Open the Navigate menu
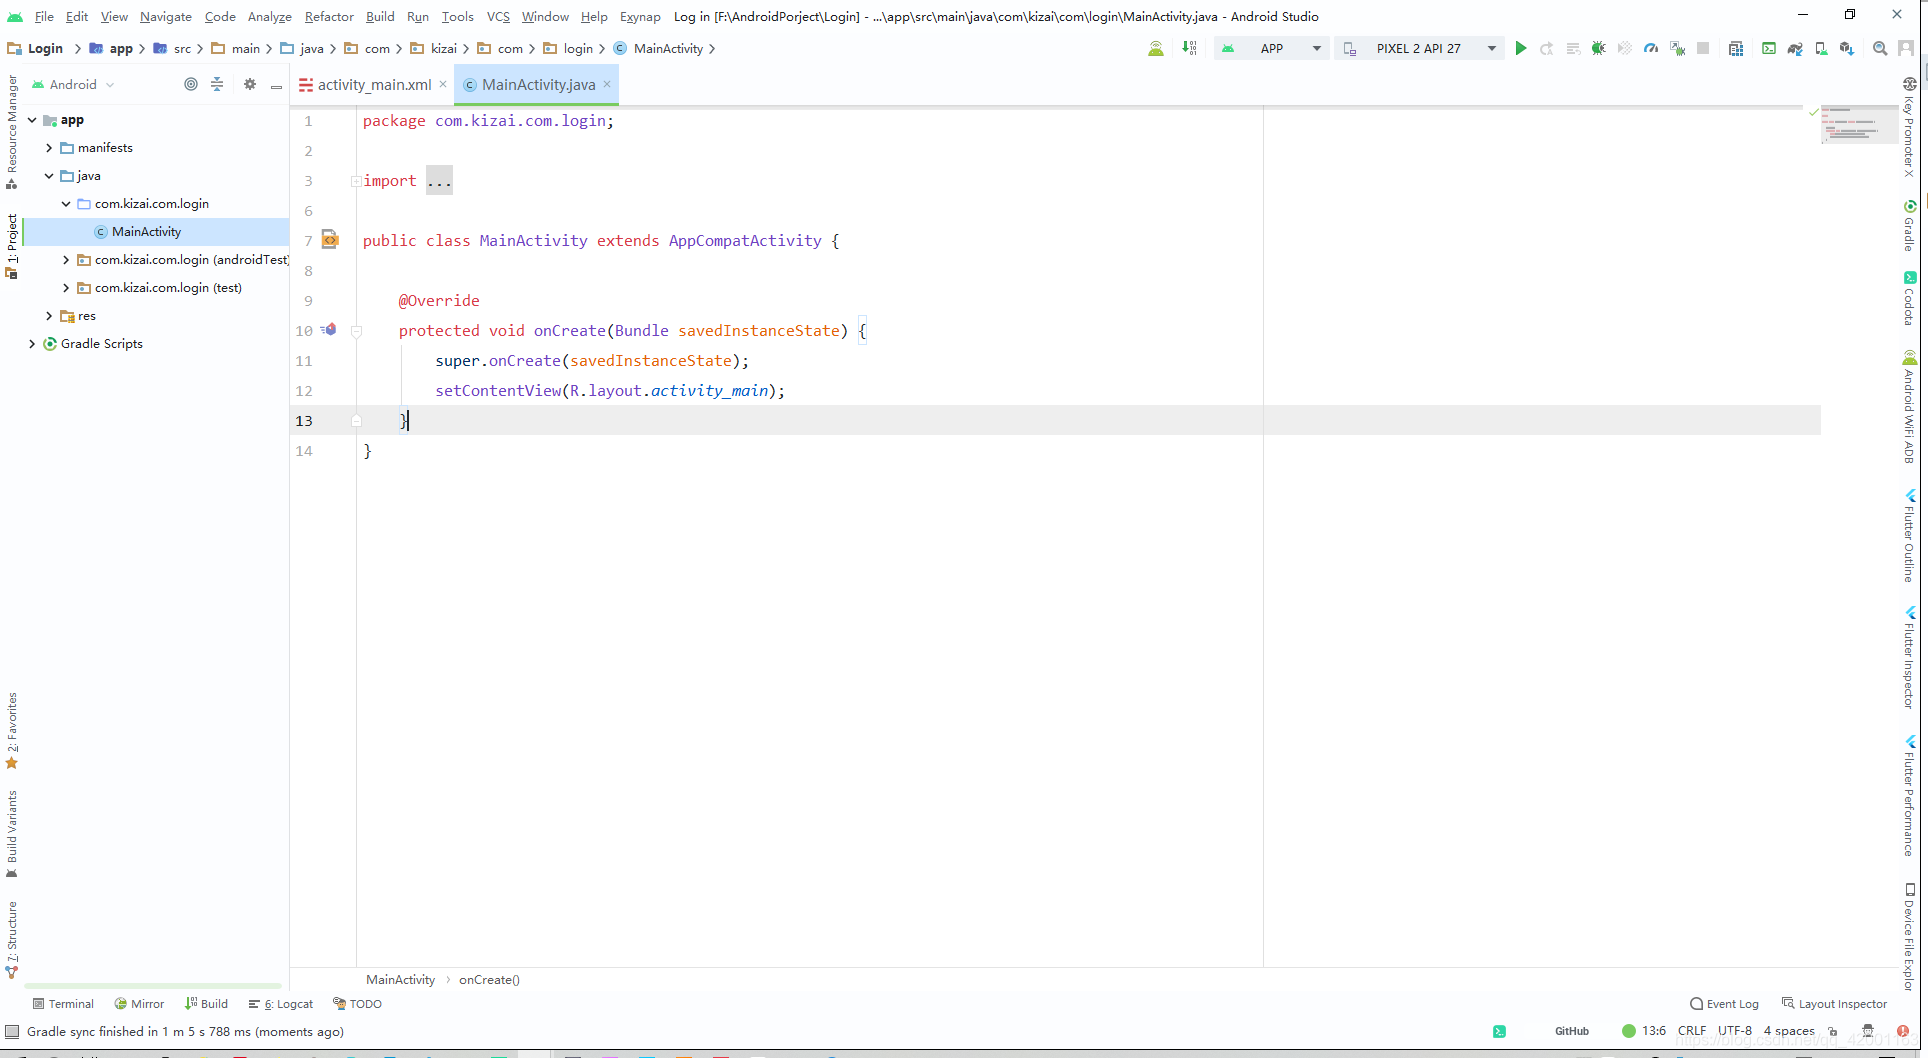 166,16
